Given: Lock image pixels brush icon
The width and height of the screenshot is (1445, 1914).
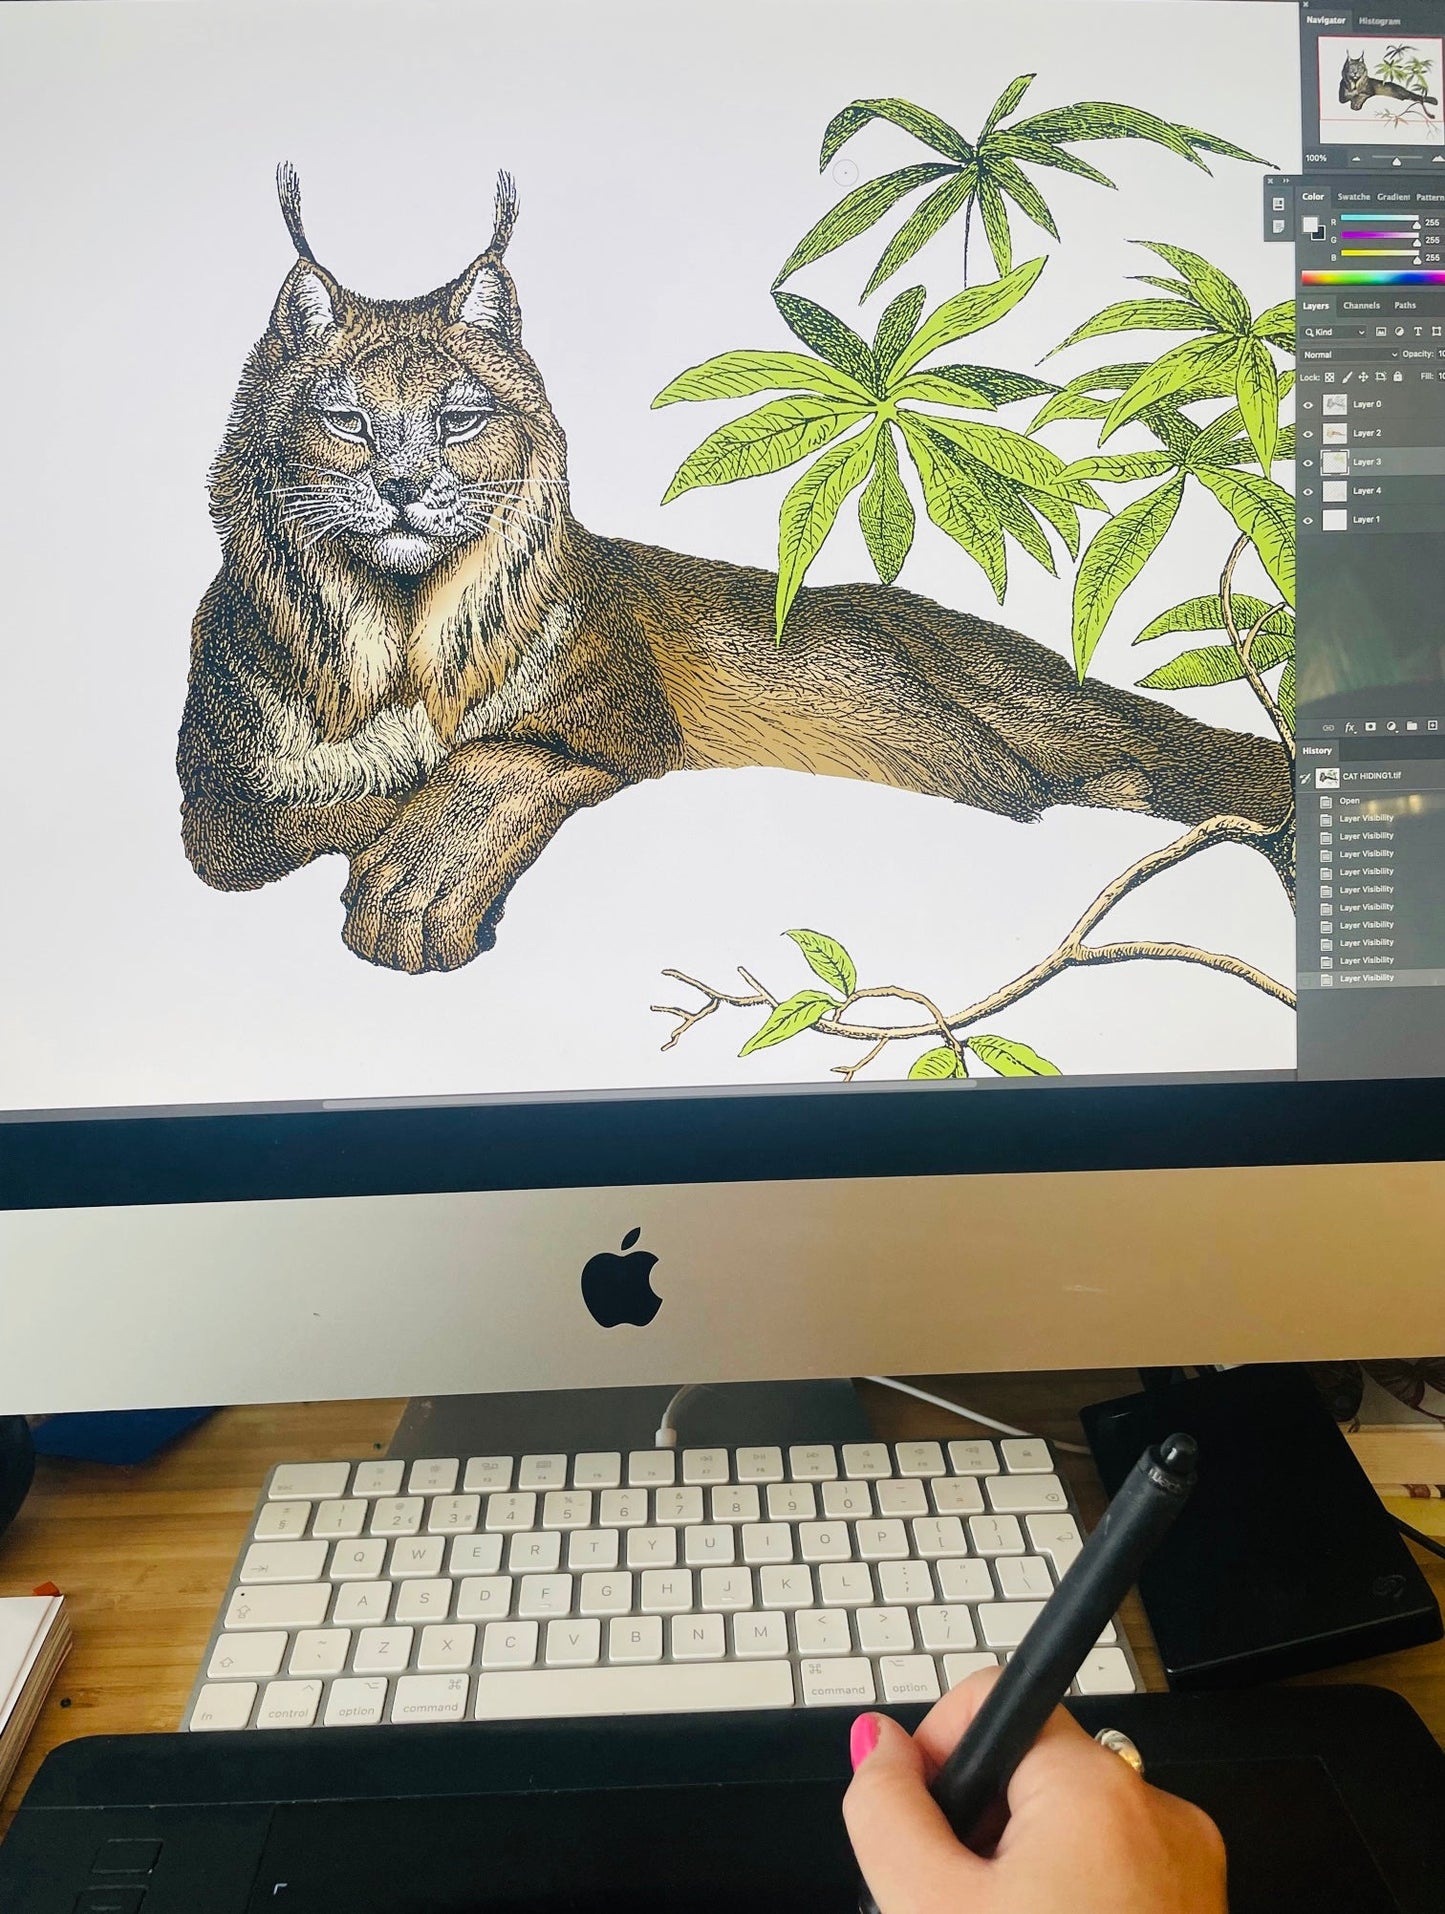Looking at the screenshot, I should pyautogui.click(x=1346, y=377).
